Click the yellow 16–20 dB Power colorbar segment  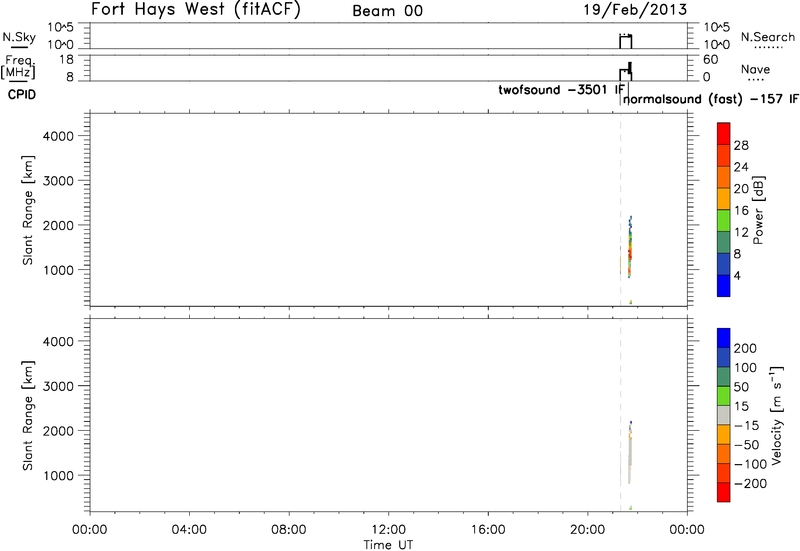tap(723, 199)
